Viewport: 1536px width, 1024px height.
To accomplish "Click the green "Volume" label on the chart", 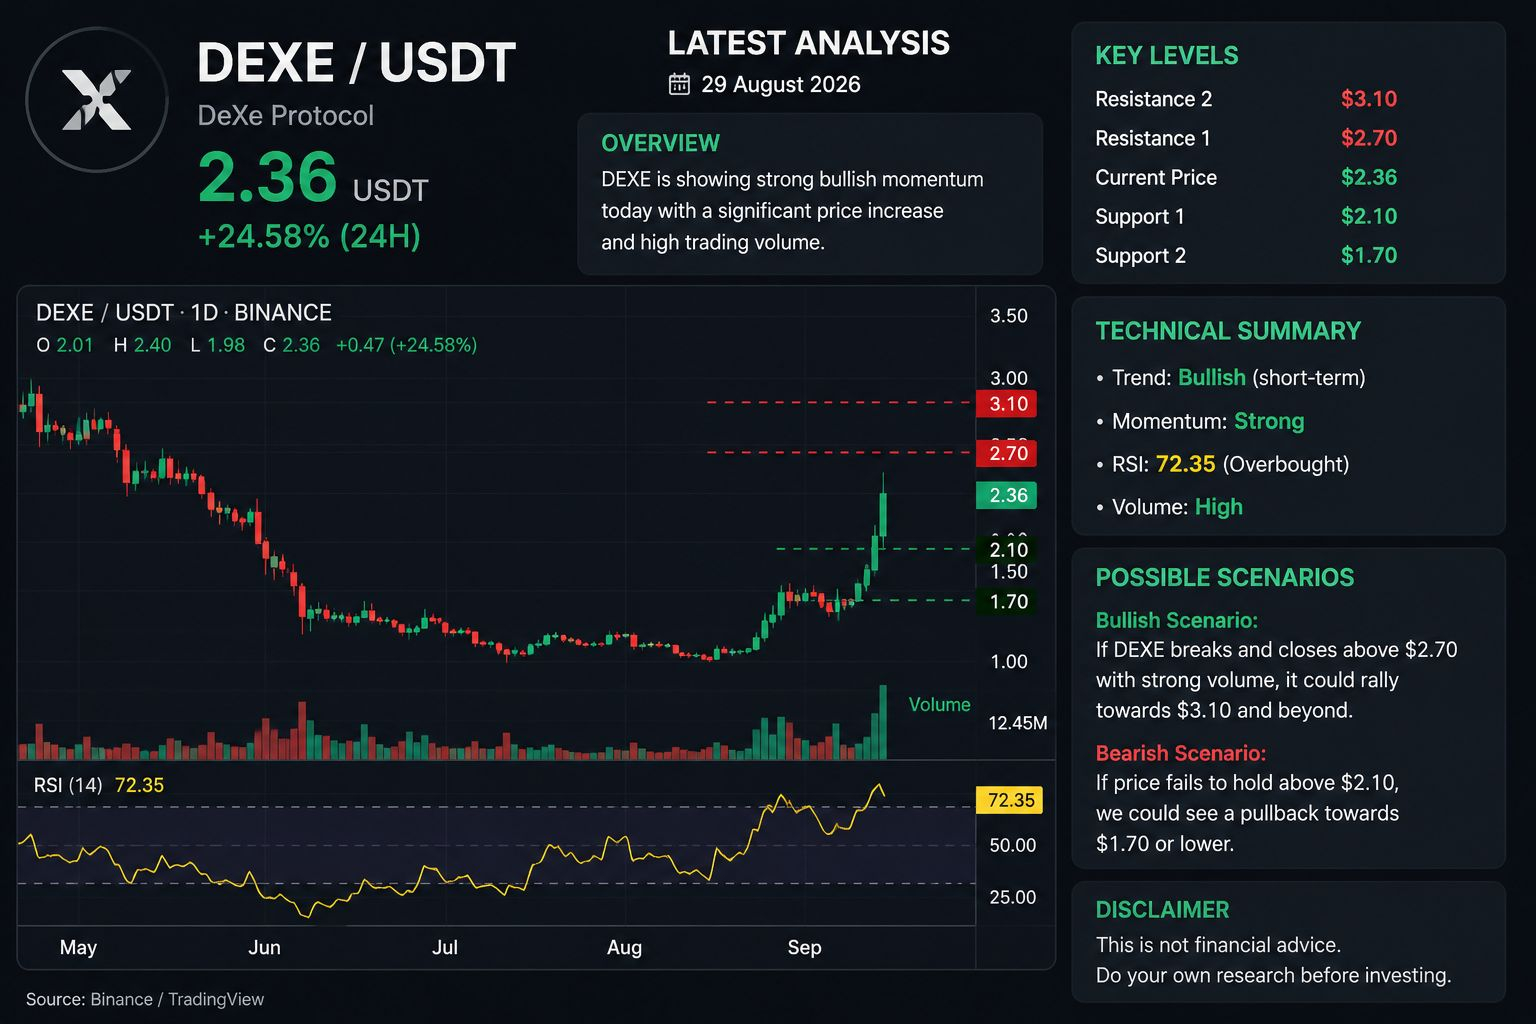I will pos(939,704).
